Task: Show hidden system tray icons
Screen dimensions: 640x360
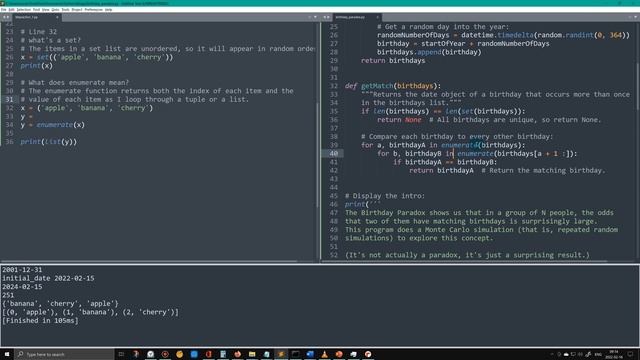Action: [552, 354]
